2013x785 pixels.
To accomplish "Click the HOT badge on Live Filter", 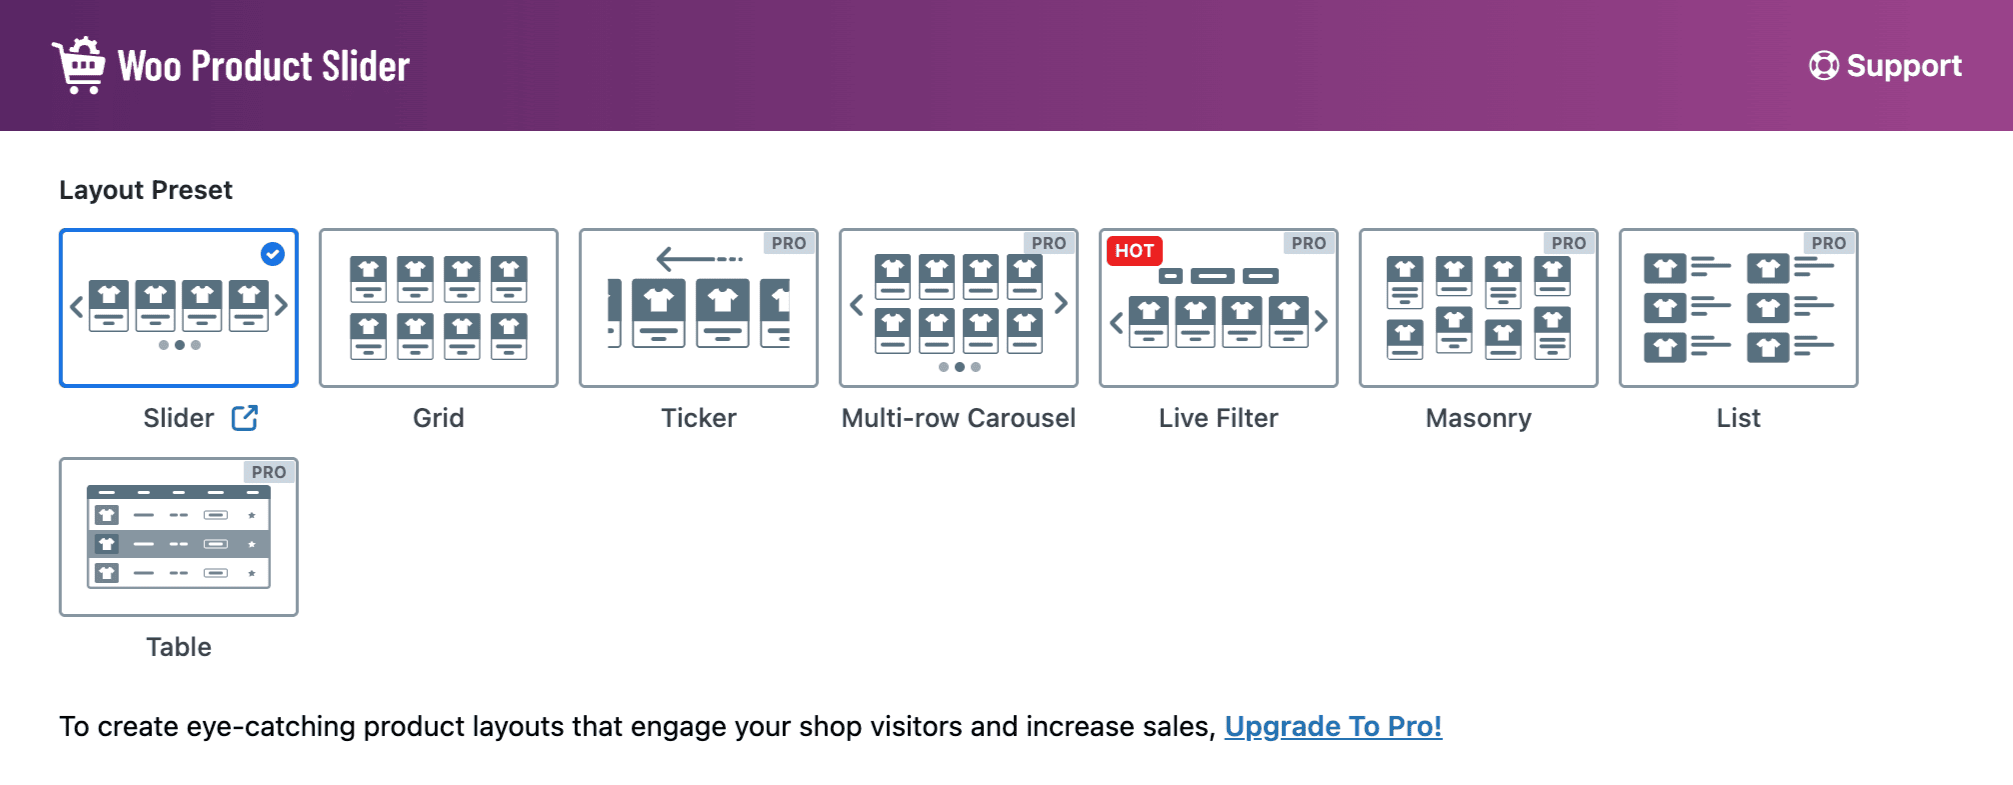I will (1134, 251).
